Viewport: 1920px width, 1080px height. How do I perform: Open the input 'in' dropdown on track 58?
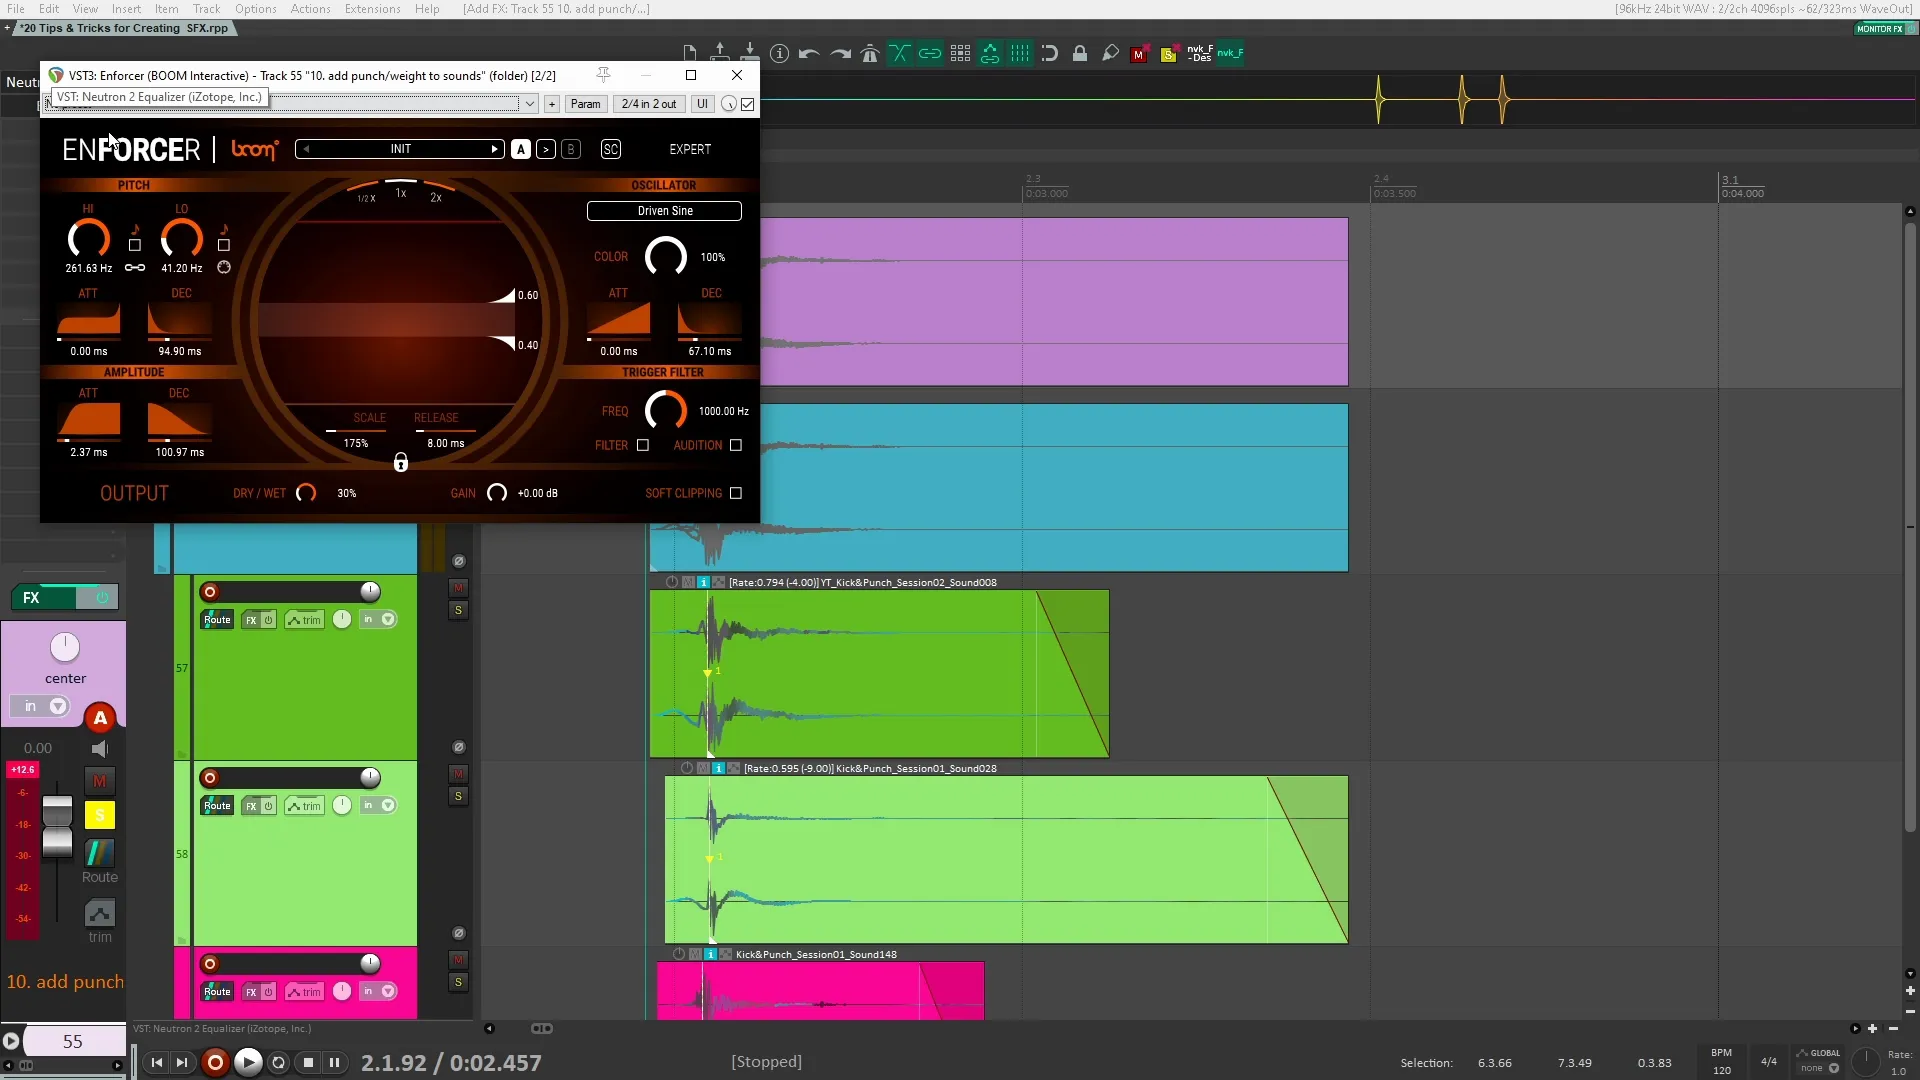coord(378,806)
